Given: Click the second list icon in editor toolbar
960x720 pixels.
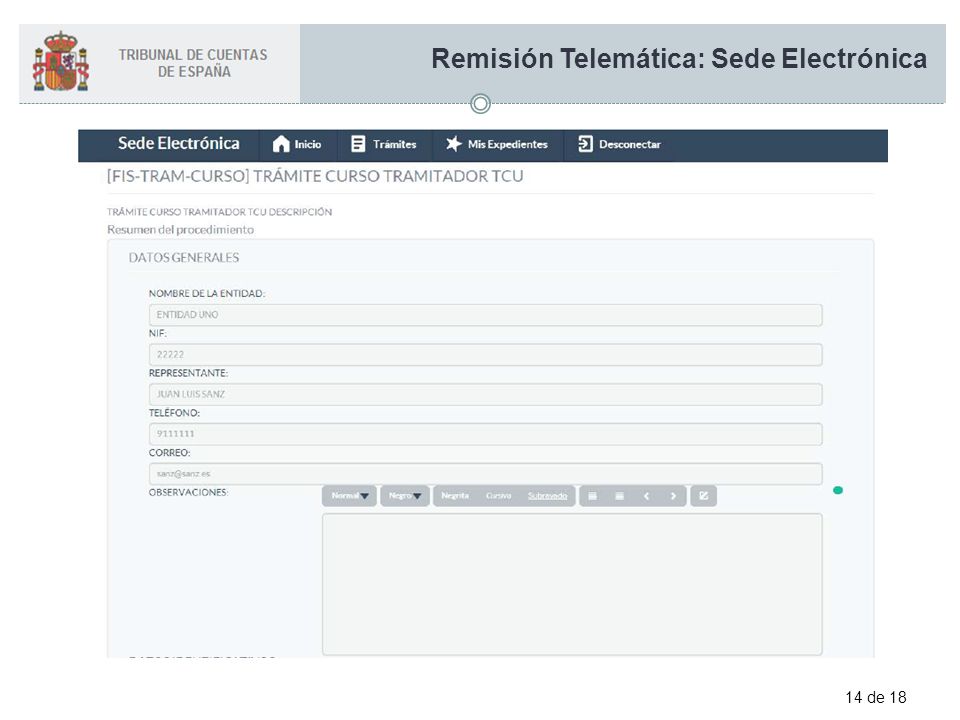Looking at the screenshot, I should 620,496.
